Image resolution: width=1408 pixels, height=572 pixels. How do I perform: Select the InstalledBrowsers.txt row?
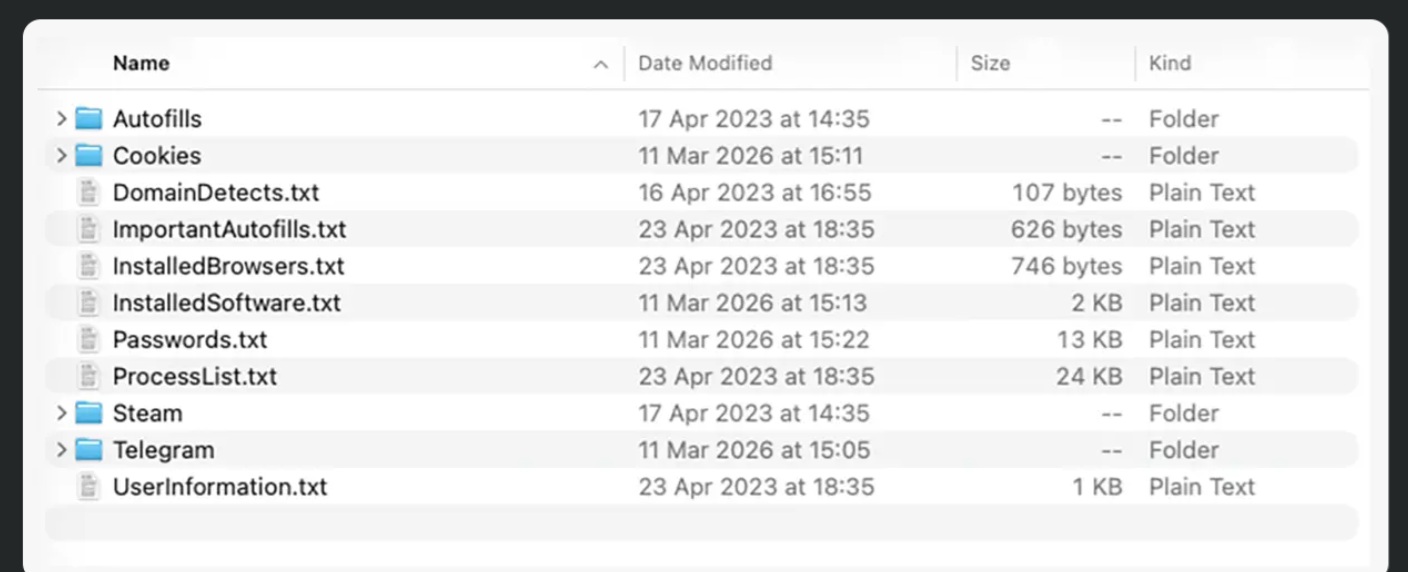(x=702, y=266)
